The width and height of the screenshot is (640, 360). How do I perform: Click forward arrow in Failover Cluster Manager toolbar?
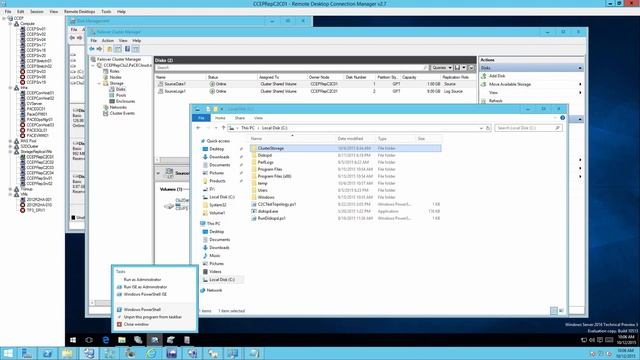coord(99,49)
